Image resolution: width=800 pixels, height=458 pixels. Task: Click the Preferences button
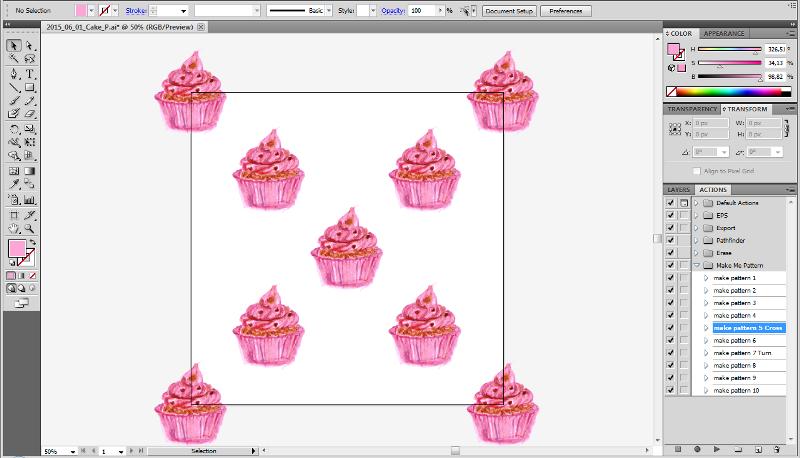566,11
